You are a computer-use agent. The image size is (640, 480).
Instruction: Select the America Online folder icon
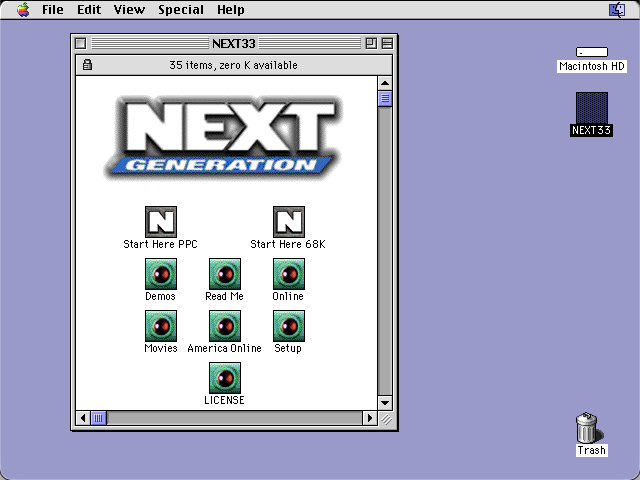click(225, 326)
